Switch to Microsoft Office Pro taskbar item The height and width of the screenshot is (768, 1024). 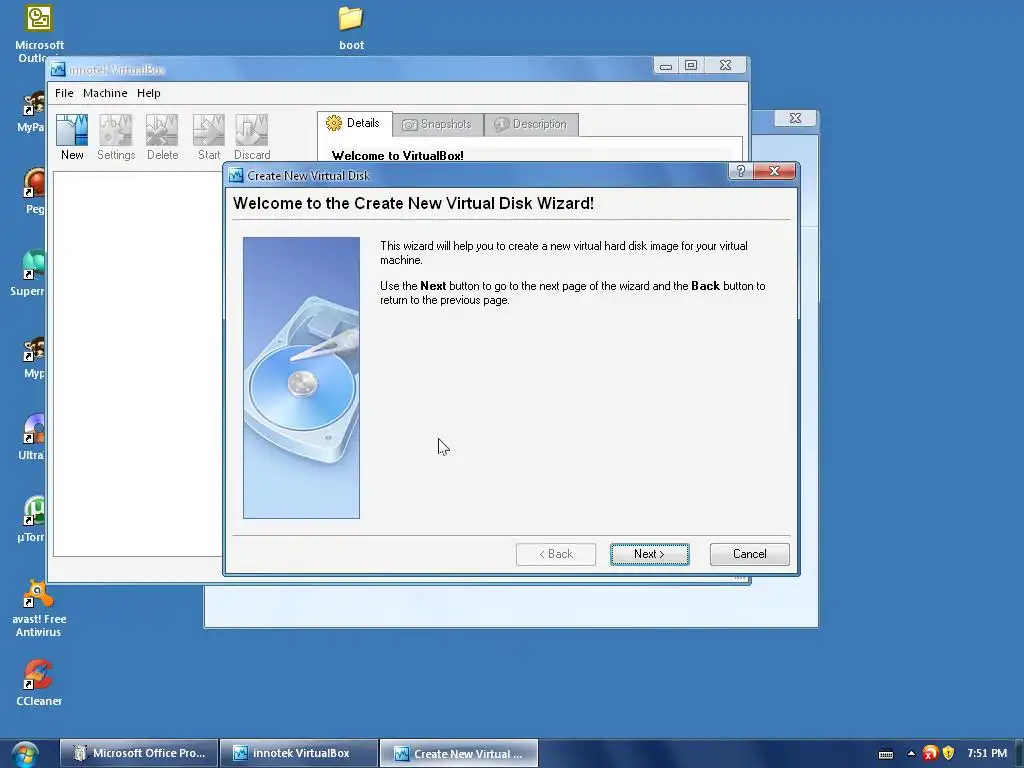pos(139,753)
